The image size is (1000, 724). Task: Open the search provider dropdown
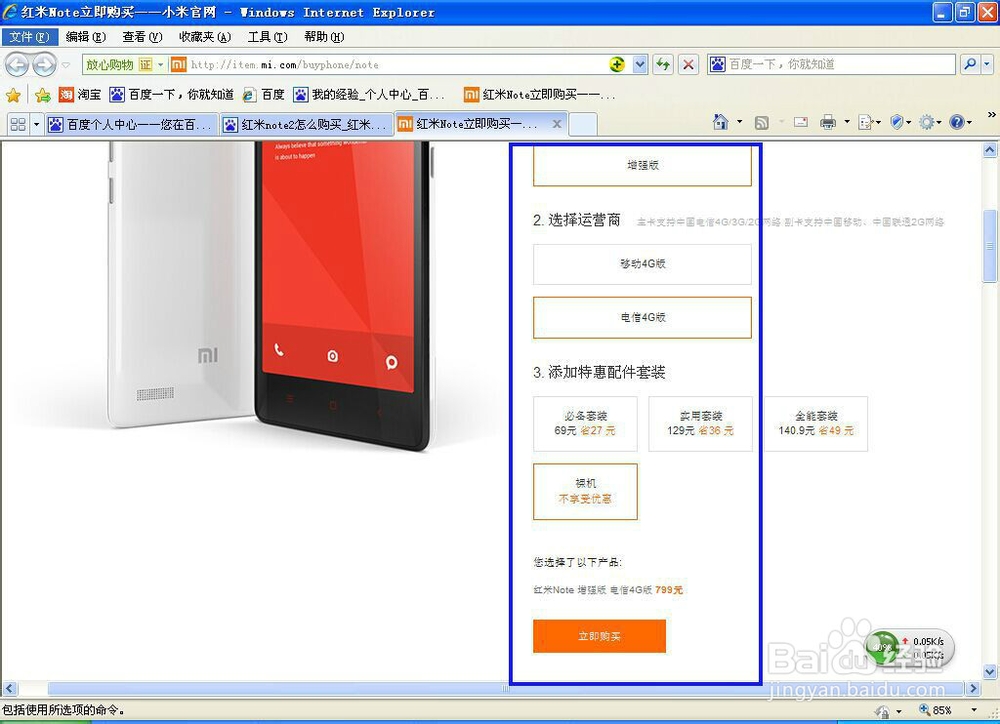click(987, 64)
